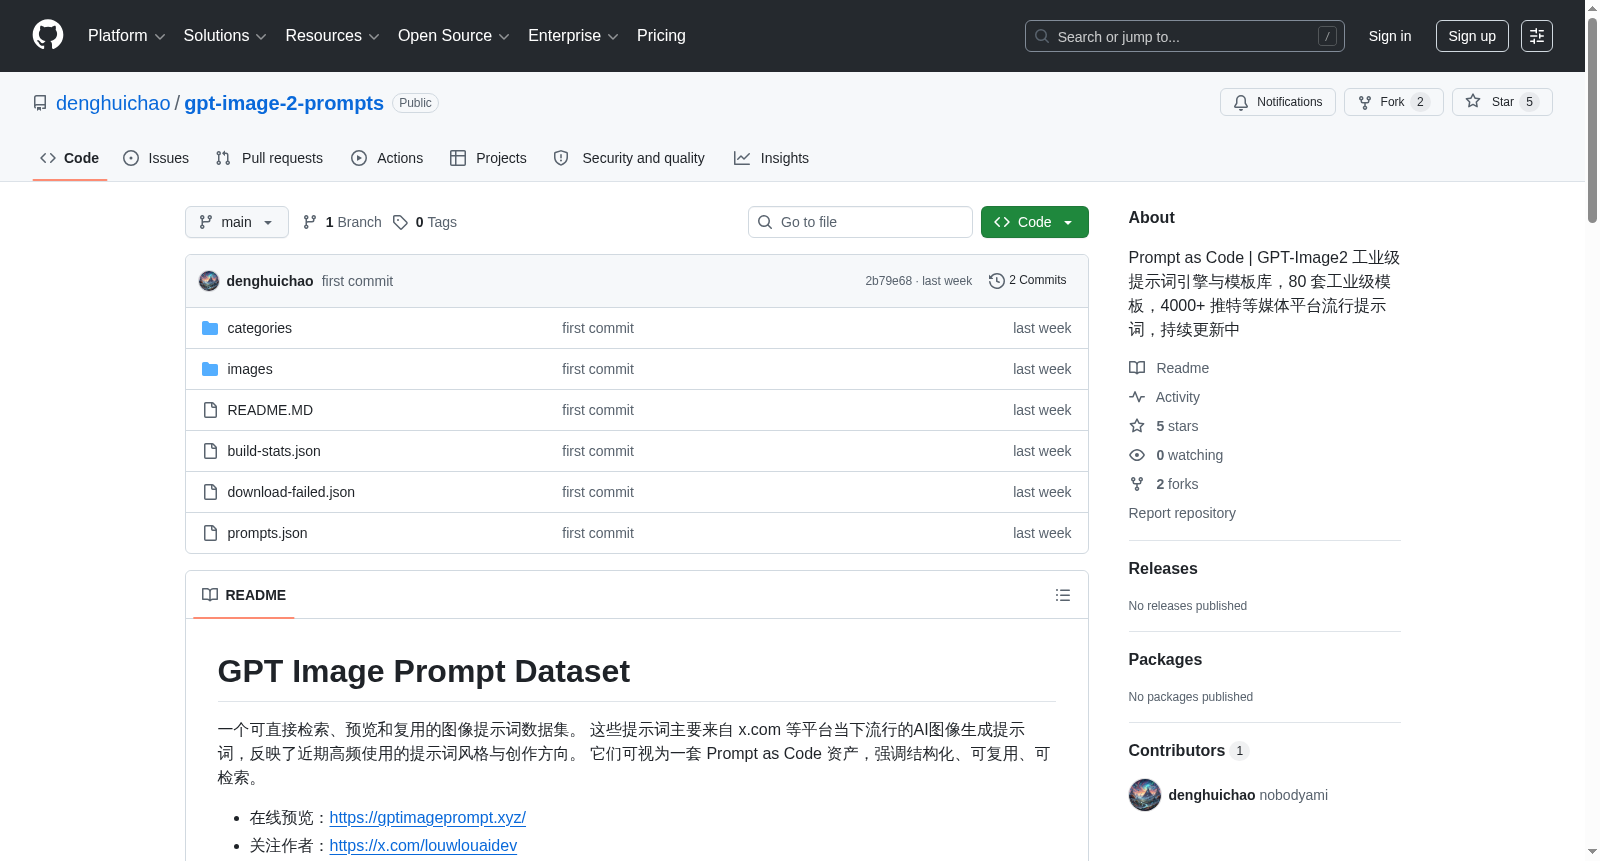The height and width of the screenshot is (861, 1600).
Task: Focus the Go to file input
Action: tap(860, 222)
